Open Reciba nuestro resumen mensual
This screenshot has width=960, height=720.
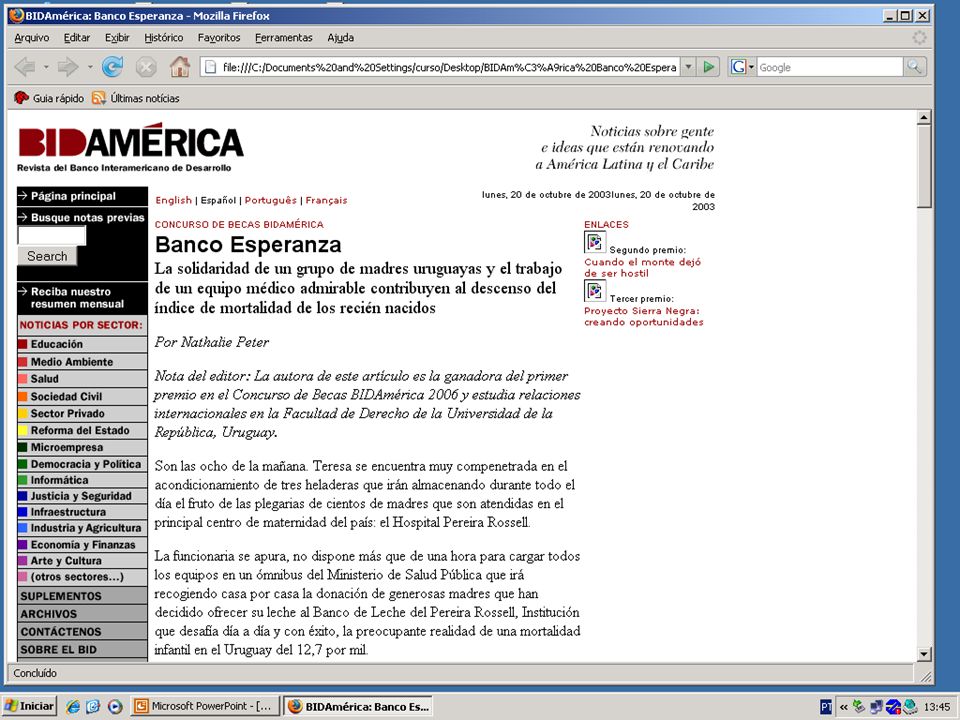(x=77, y=298)
